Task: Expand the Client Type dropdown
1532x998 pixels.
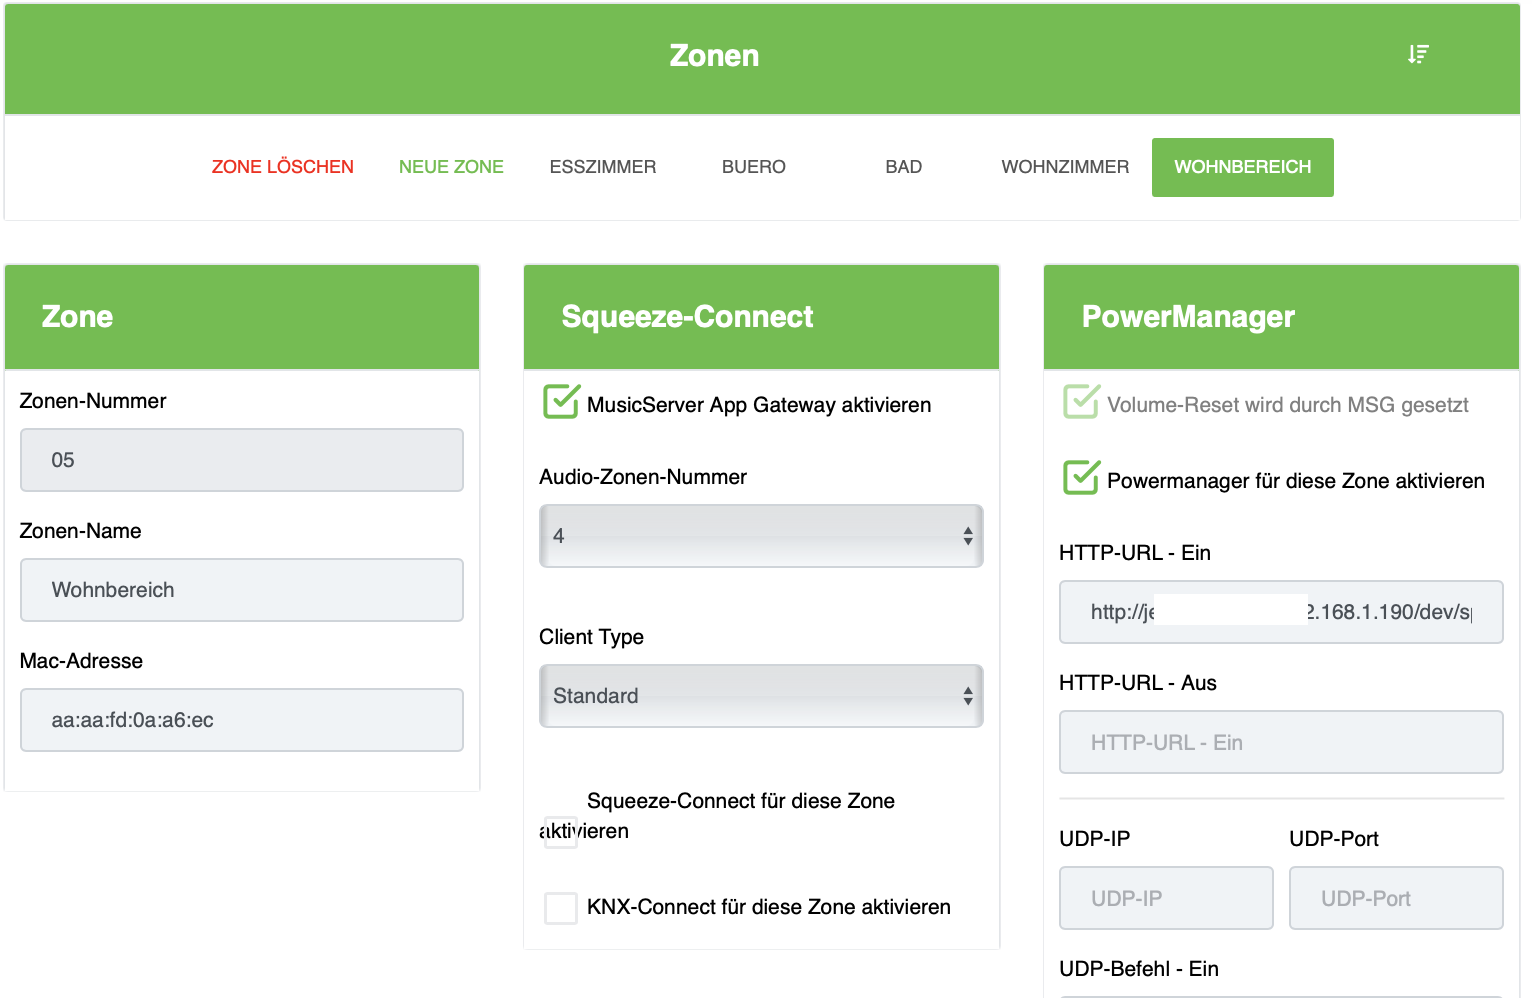Action: (x=761, y=696)
